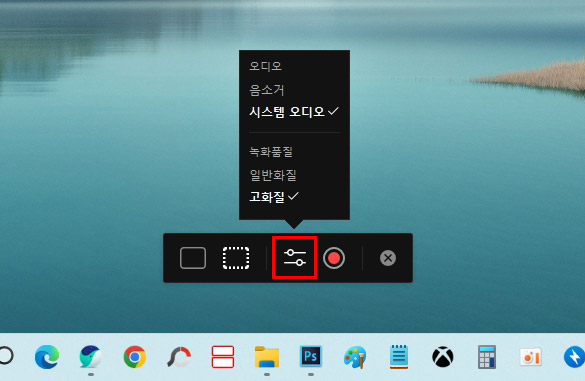Select 일반화질 recording quality
Screen dimensions: 585x381
(273, 175)
